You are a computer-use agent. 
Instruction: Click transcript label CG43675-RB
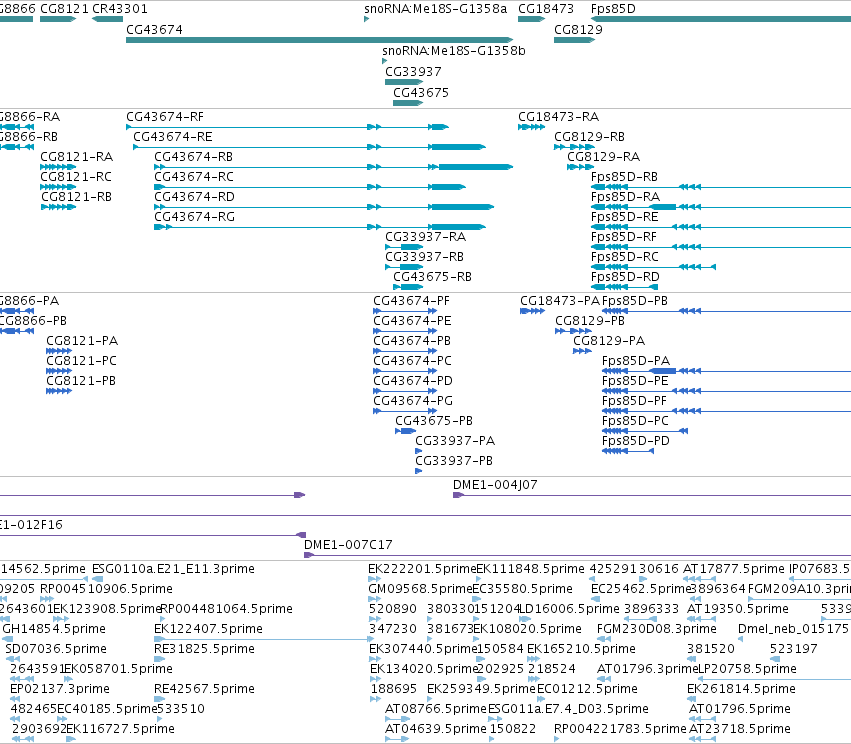click(433, 277)
